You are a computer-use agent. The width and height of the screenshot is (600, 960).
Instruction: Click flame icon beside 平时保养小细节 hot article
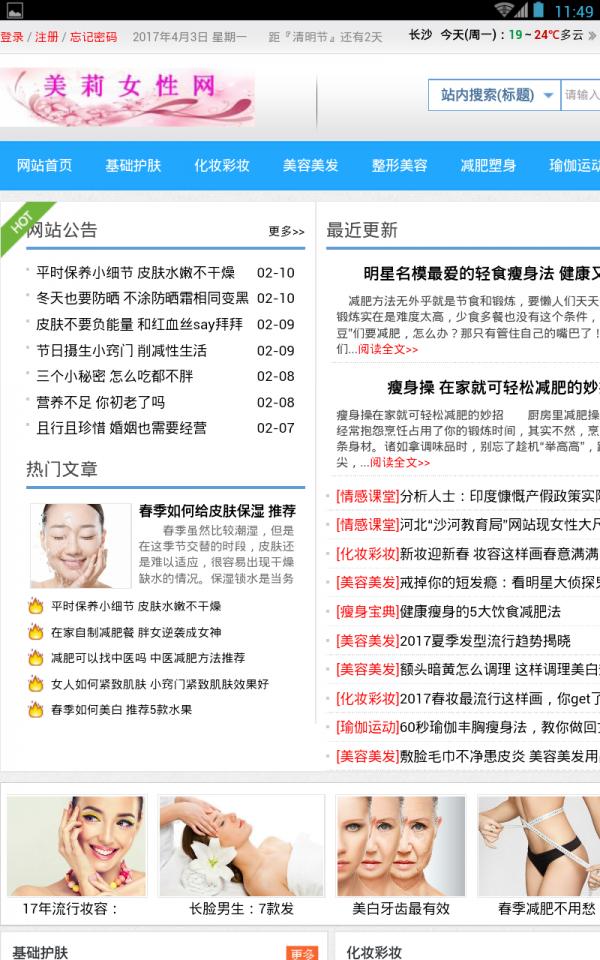point(36,606)
